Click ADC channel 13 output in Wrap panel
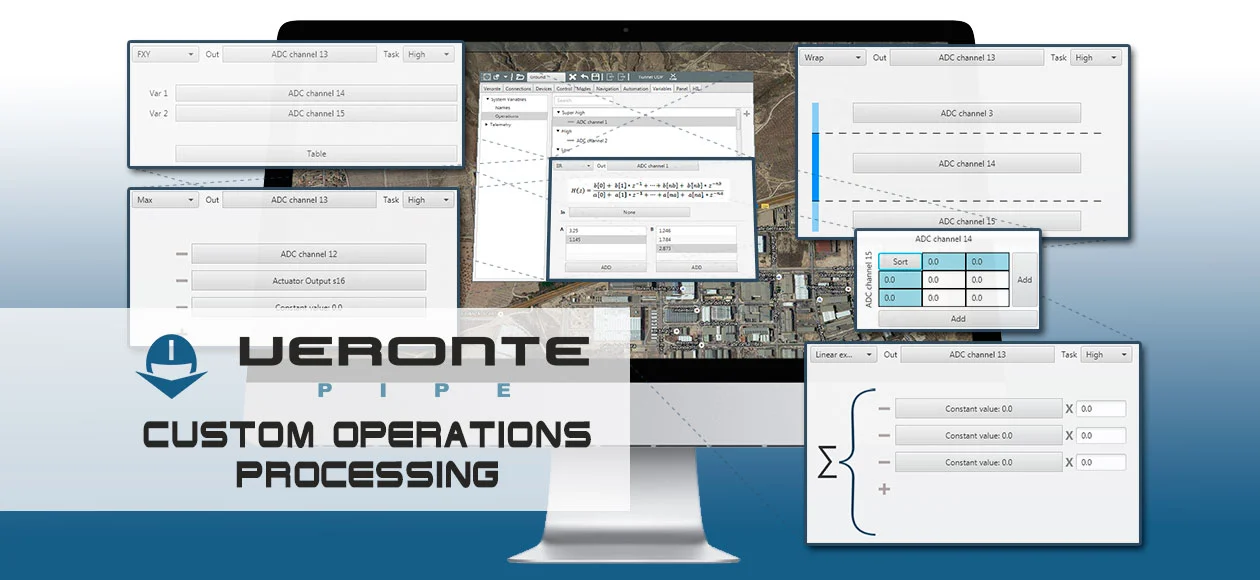This screenshot has width=1260, height=580. (967, 58)
